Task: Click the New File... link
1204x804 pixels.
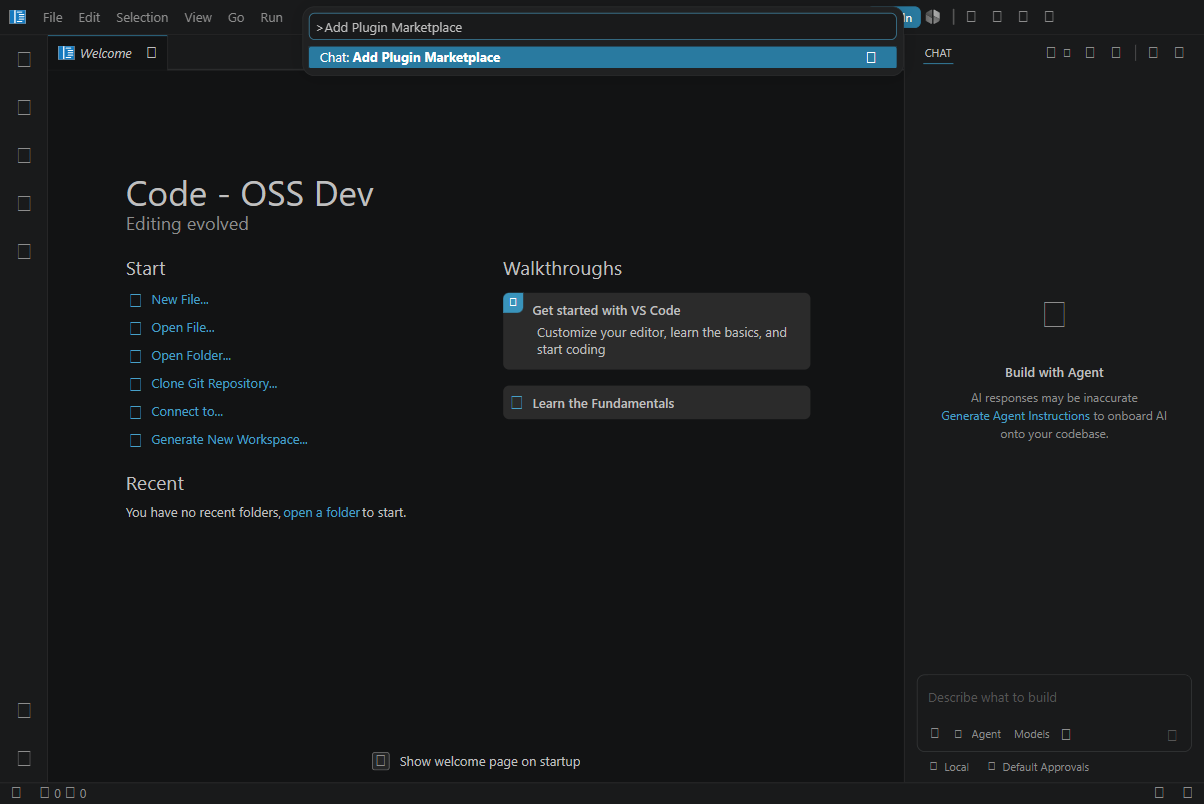Action: (x=180, y=300)
